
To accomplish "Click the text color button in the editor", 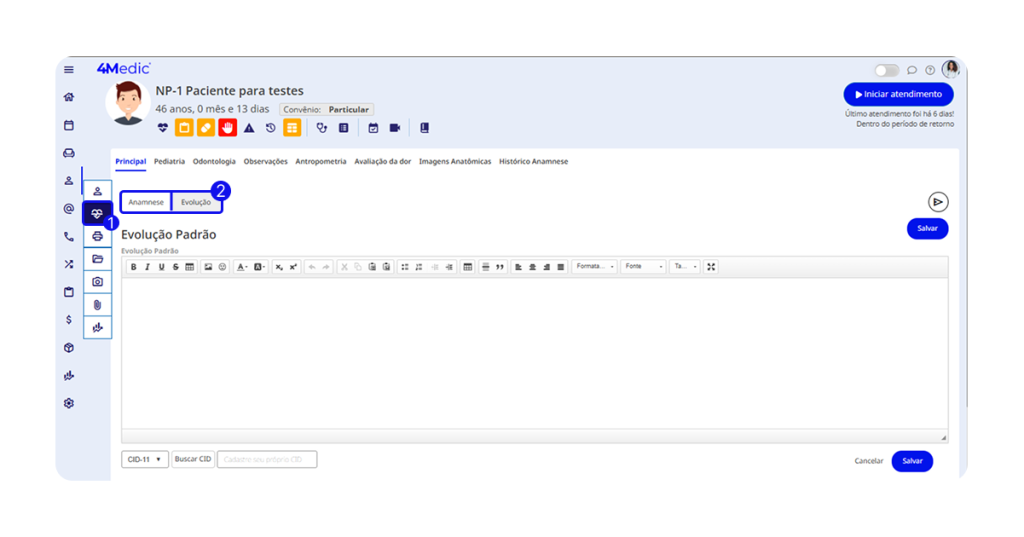I will coord(242,267).
